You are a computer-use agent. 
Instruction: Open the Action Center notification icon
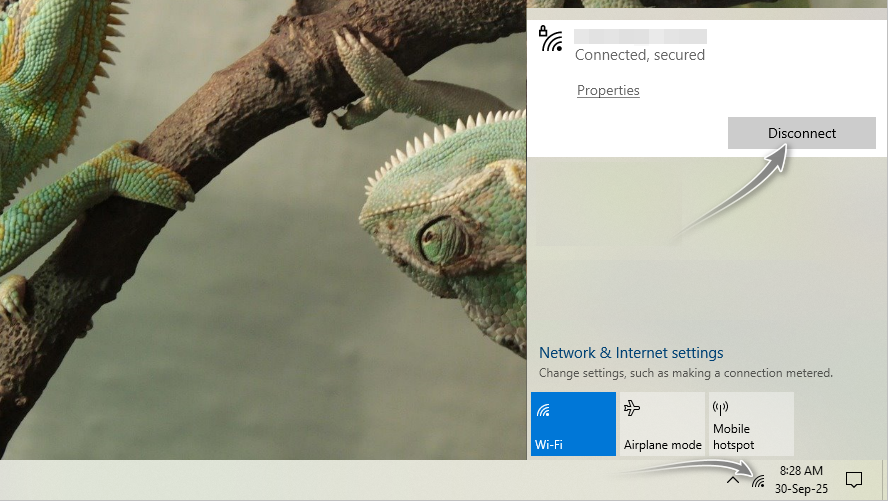point(854,480)
